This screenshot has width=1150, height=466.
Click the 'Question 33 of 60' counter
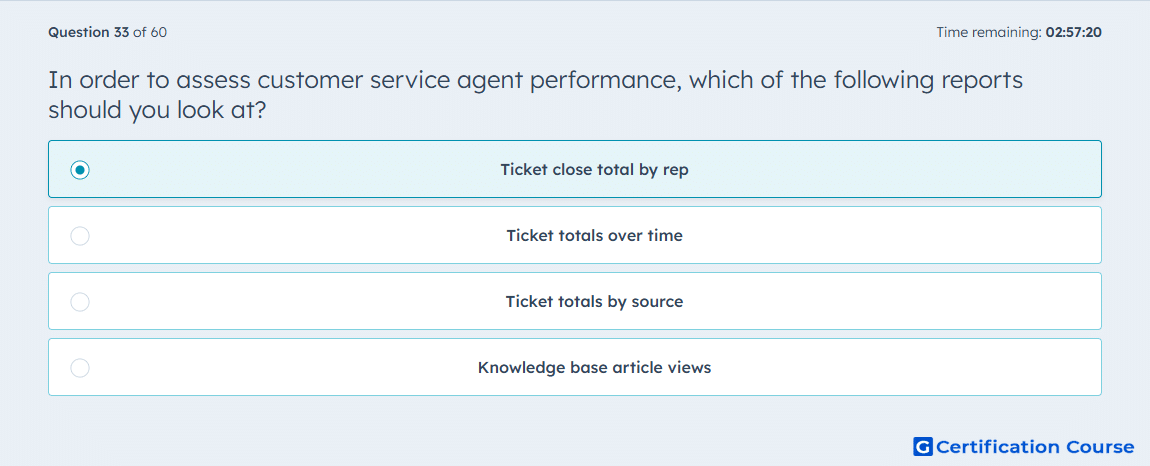click(x=107, y=32)
